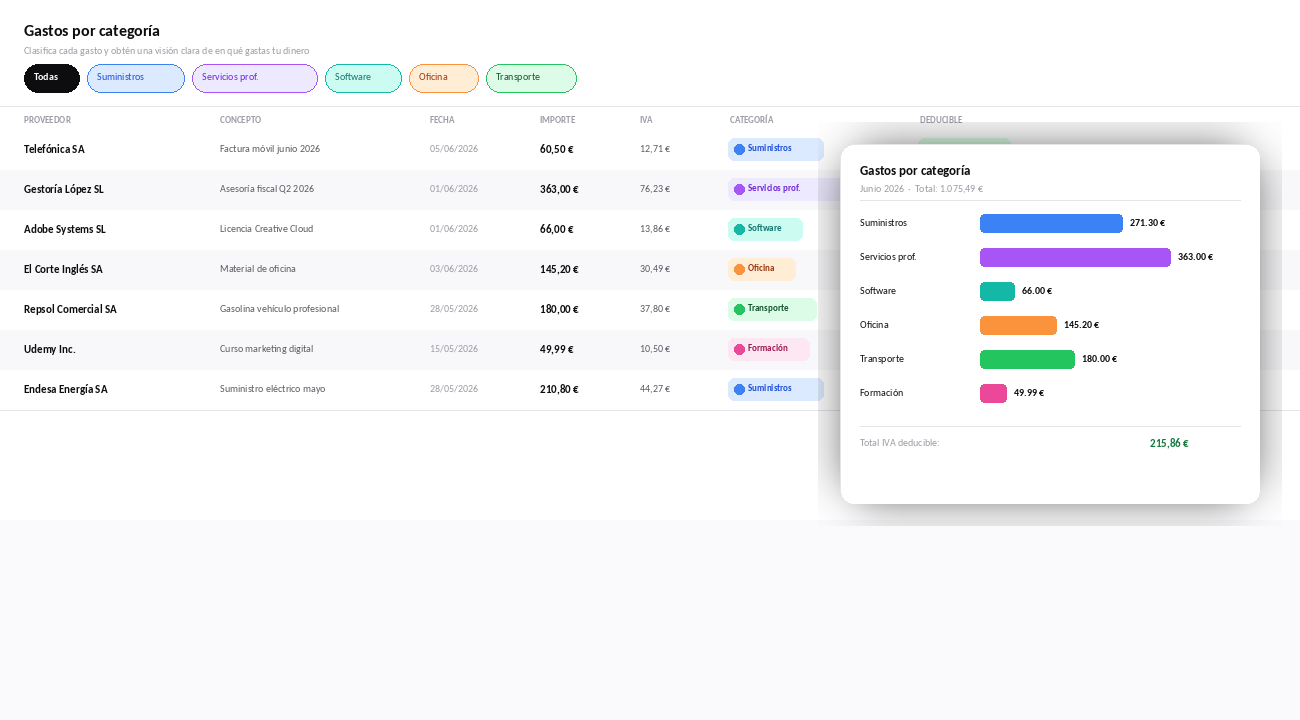This screenshot has width=1300, height=720.
Task: Click the blue Suministros chart bar
Action: coord(1051,223)
